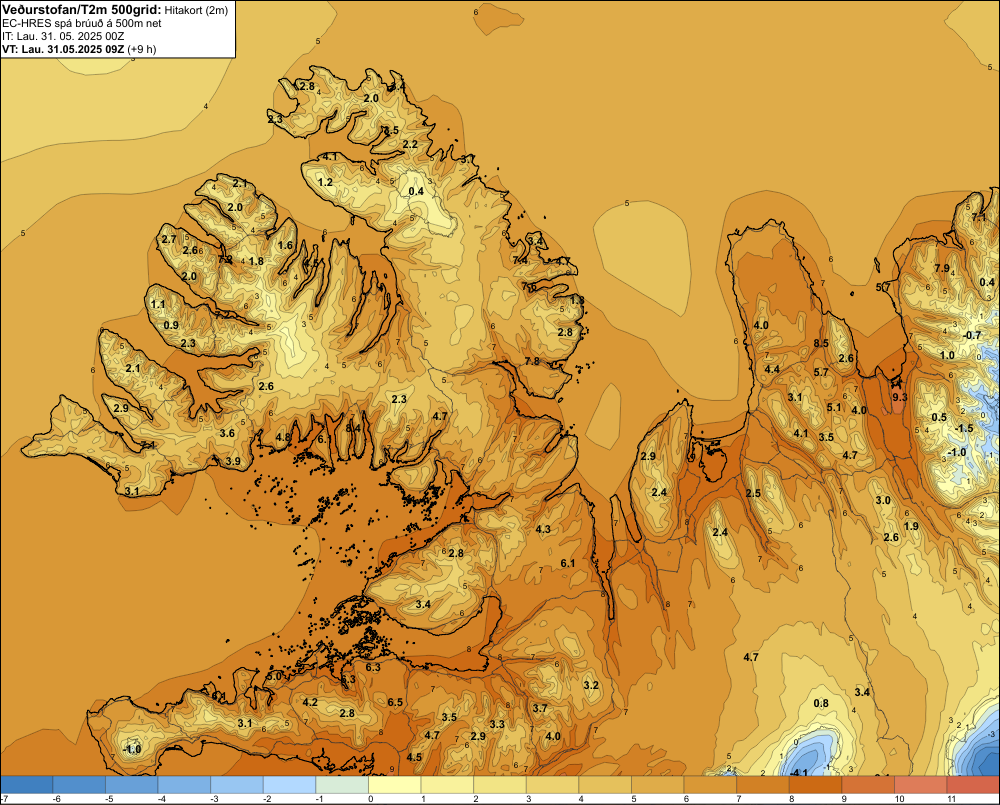The height and width of the screenshot is (805, 1000).
Task: Click the 5.0 temperature value
Action: coord(274,676)
